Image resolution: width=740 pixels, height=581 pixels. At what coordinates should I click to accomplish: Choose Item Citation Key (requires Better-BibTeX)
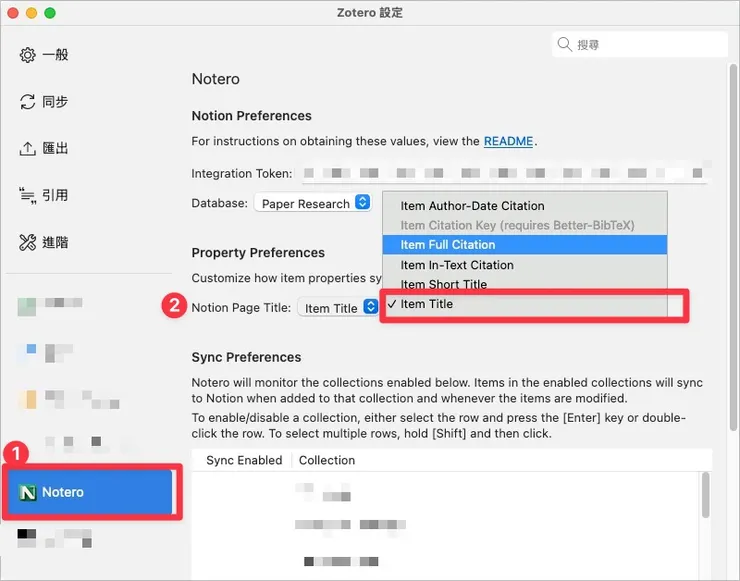[x=525, y=225]
